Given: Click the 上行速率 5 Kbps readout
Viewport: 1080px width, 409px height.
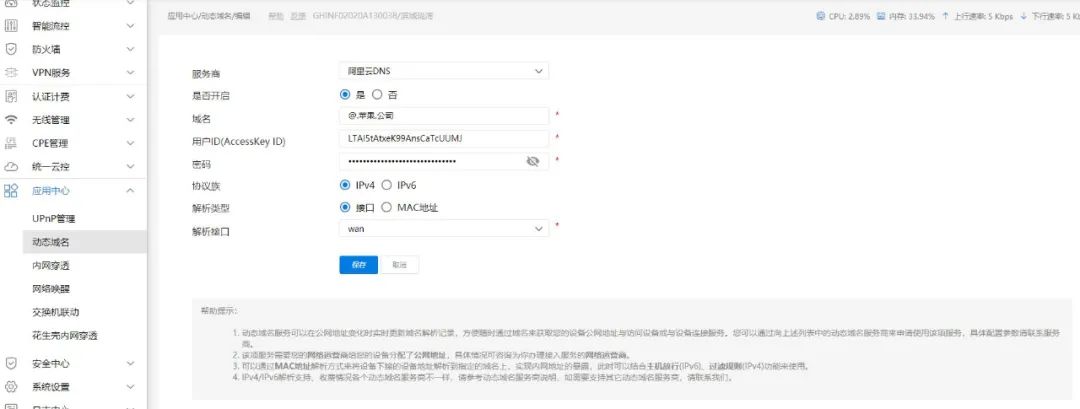Looking at the screenshot, I should click(983, 16).
